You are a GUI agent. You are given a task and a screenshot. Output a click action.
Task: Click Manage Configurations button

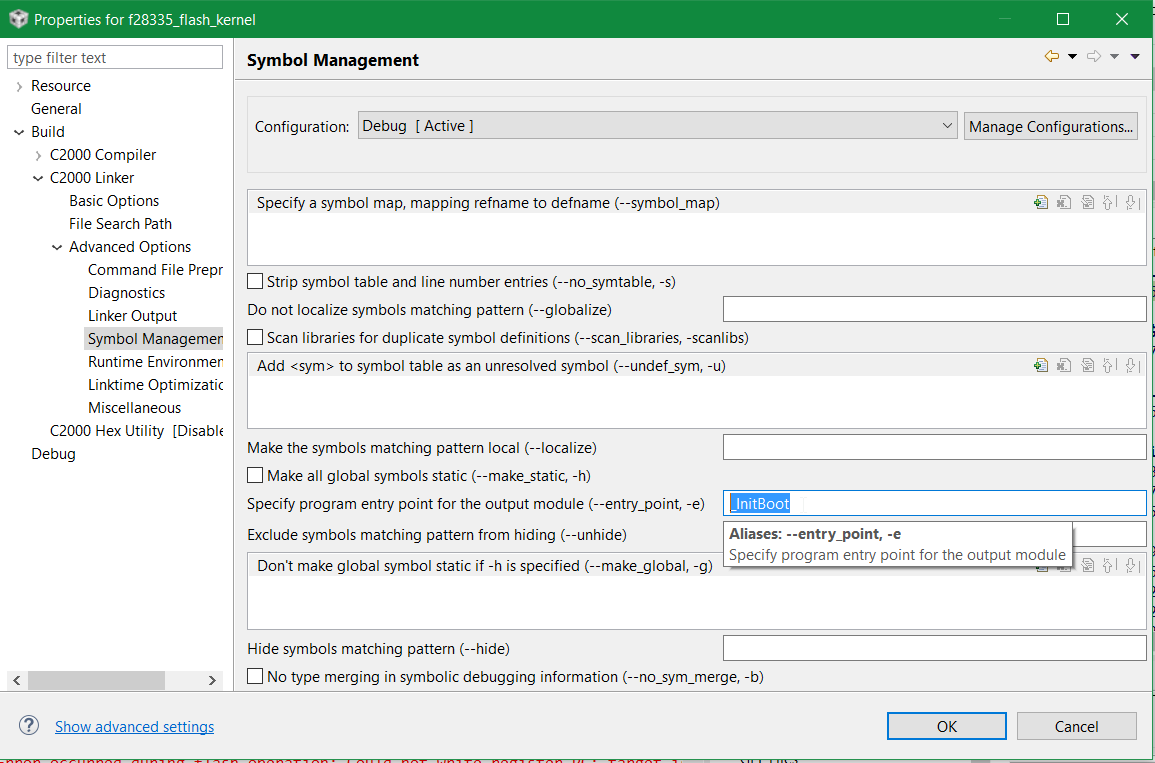(x=1050, y=126)
